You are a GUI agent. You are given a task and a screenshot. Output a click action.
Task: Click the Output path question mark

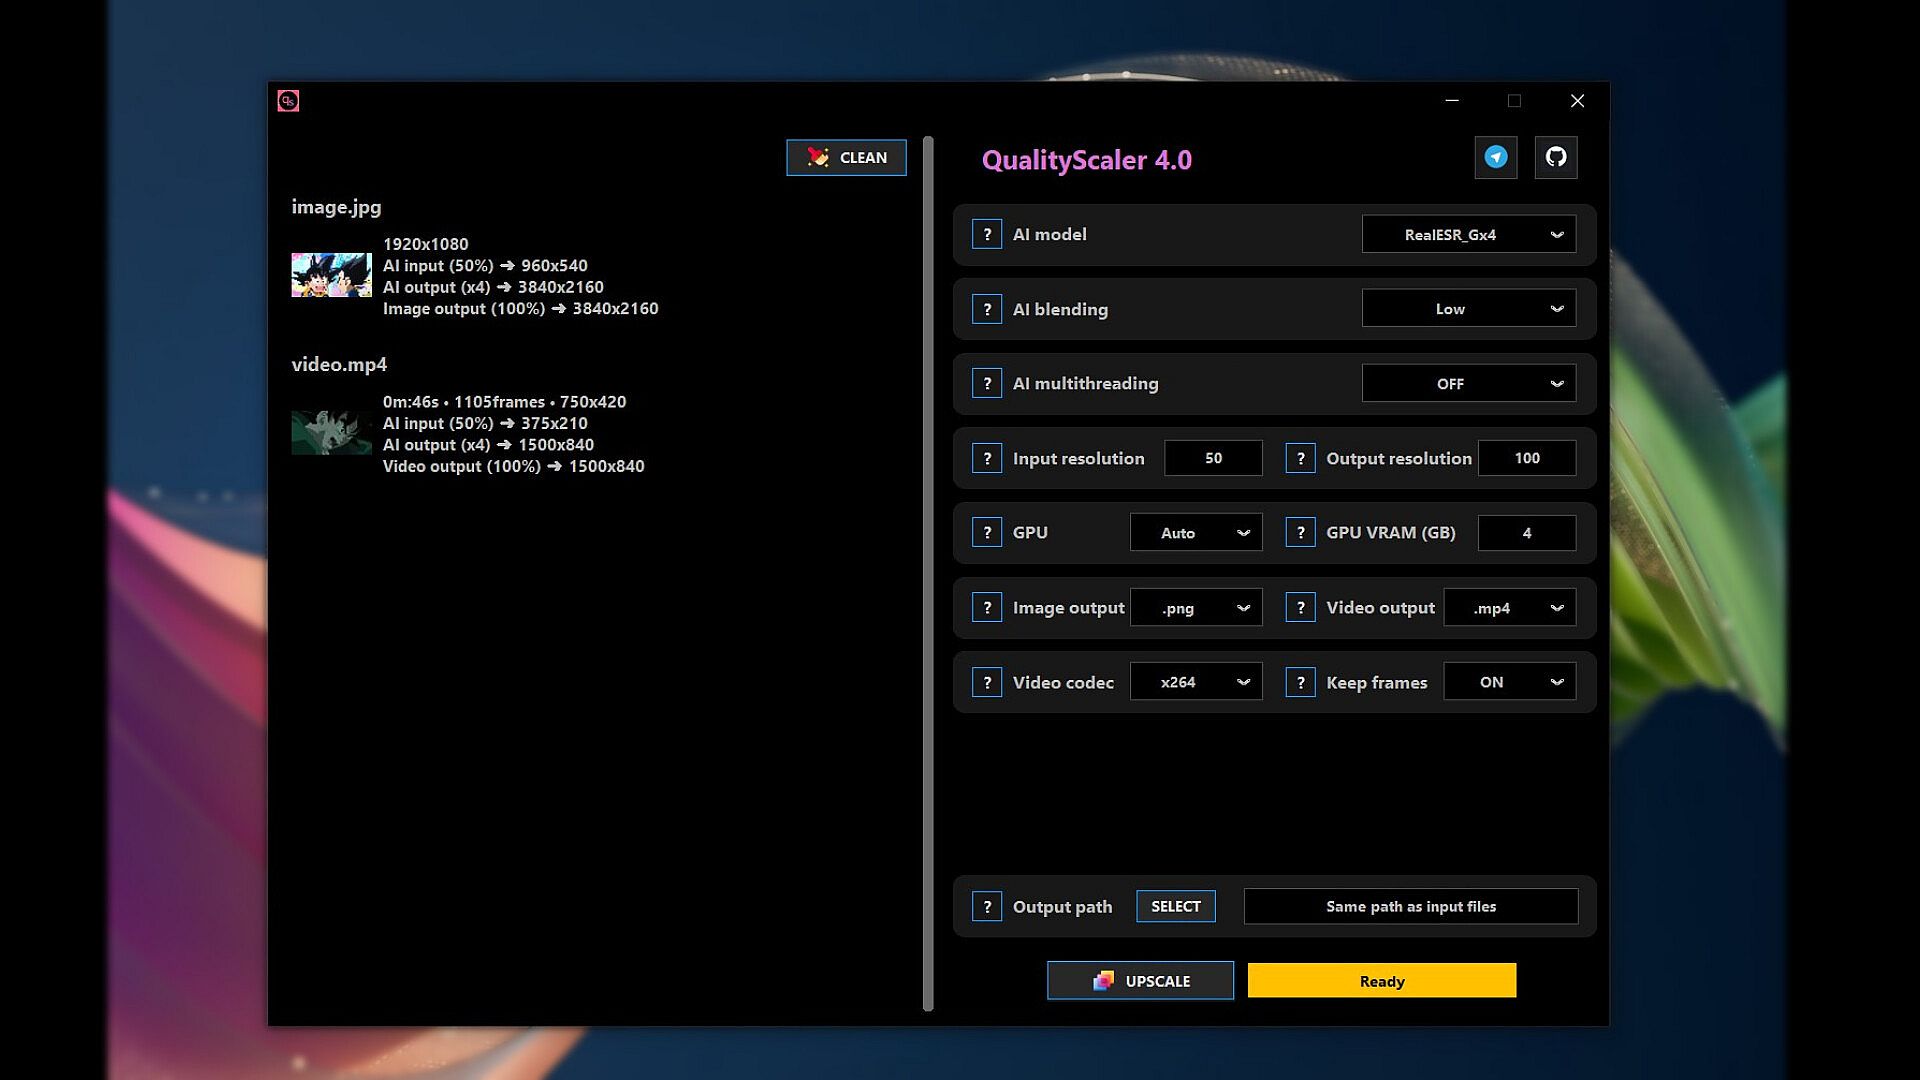click(986, 907)
